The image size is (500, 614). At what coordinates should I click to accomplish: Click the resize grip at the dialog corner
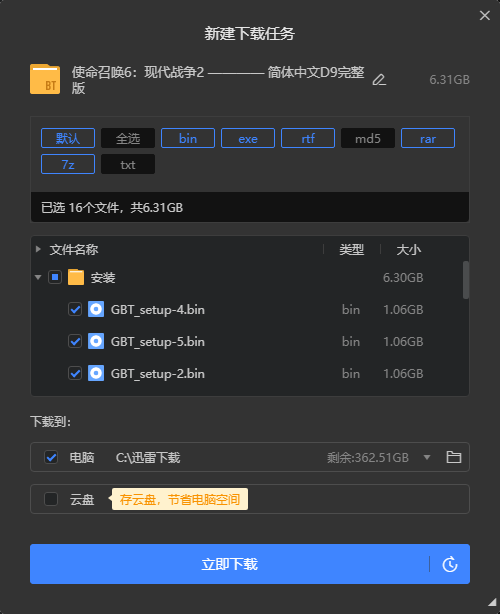tap(492, 602)
